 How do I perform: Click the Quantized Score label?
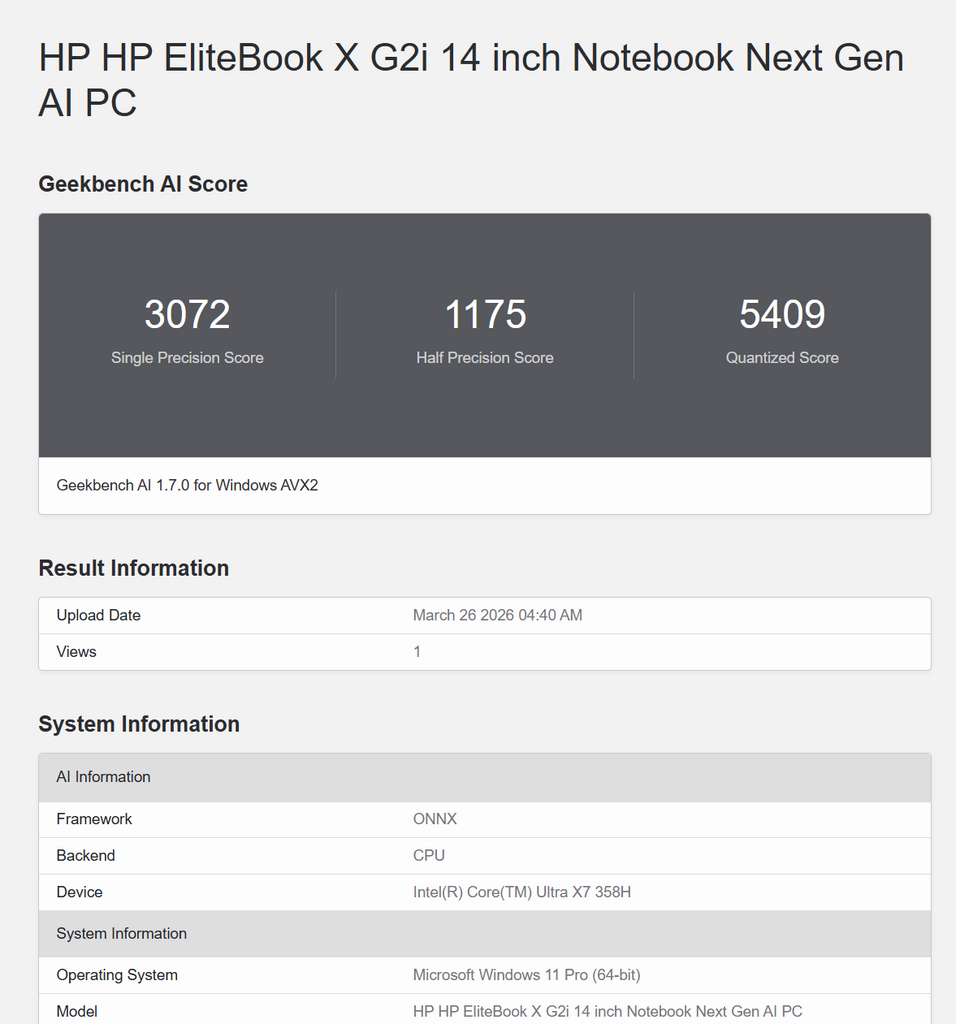(x=782, y=358)
